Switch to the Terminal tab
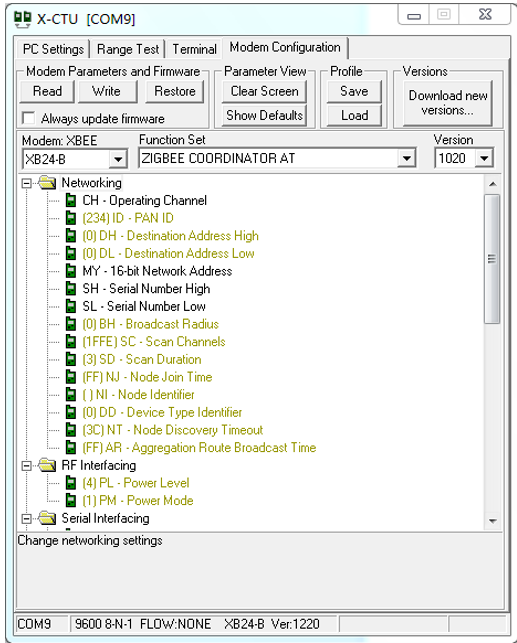 coord(194,49)
